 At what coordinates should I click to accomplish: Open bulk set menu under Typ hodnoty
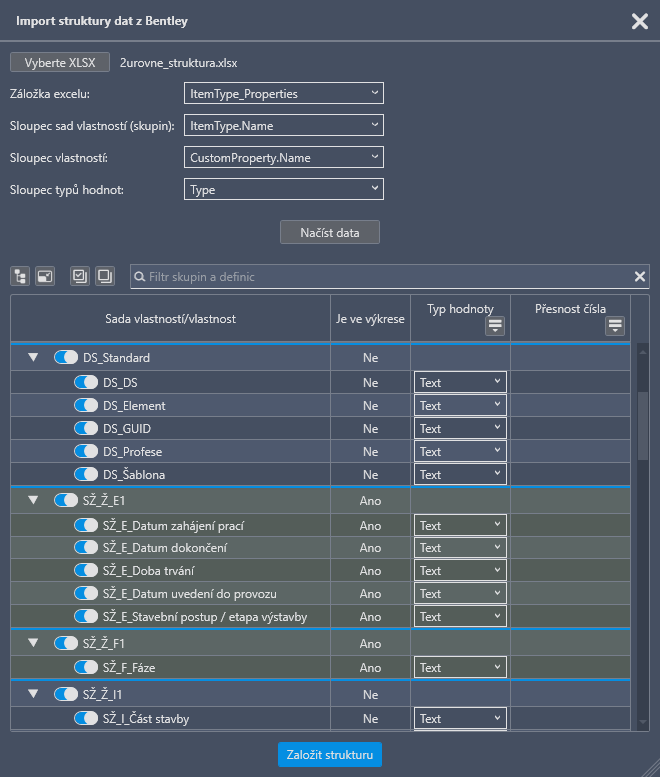[495, 326]
